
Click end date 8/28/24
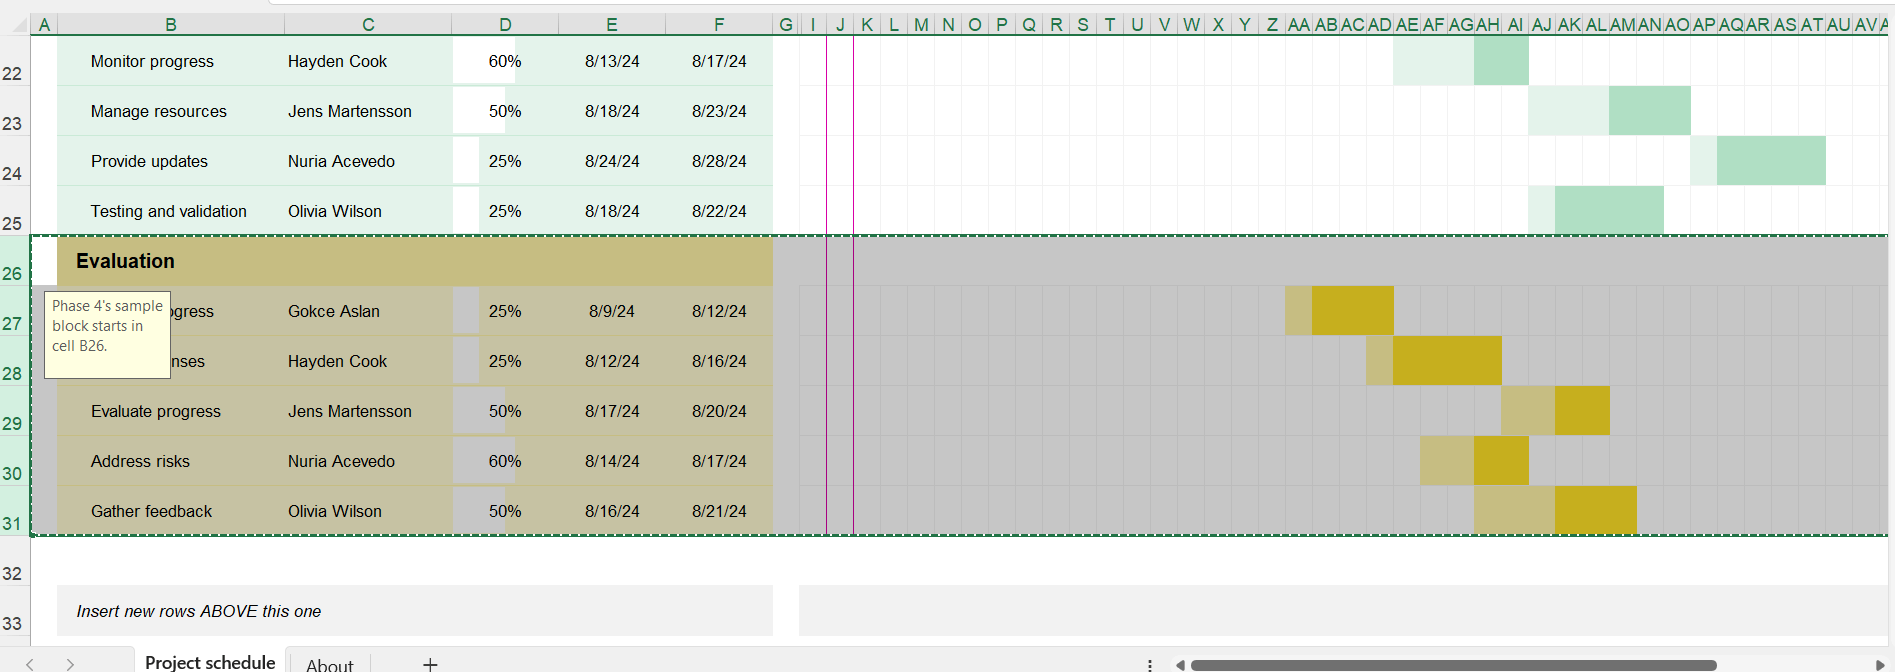pos(719,161)
